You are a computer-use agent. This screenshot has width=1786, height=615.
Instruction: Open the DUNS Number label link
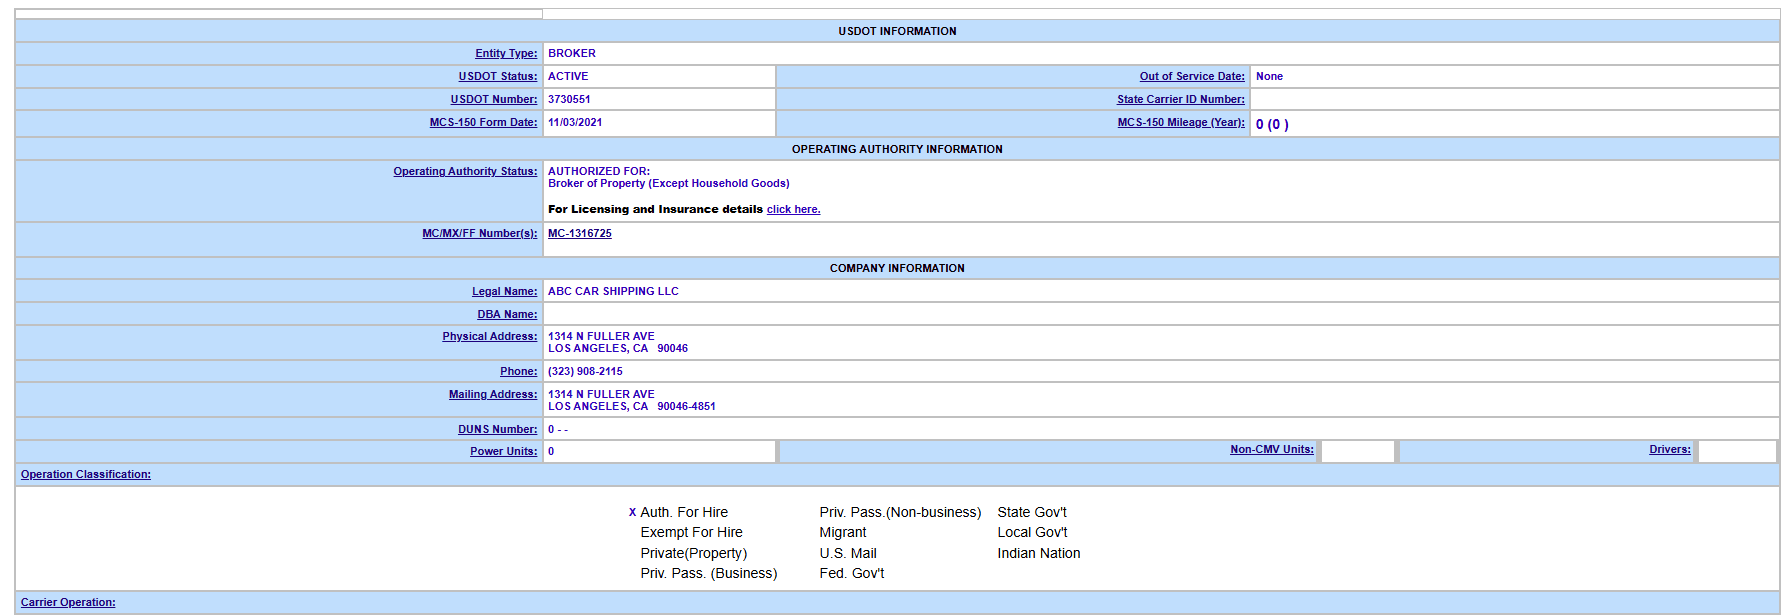click(x=498, y=430)
